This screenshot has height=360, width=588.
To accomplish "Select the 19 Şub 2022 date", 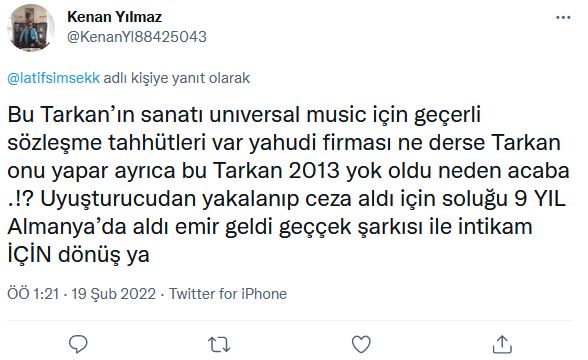I will [114, 294].
